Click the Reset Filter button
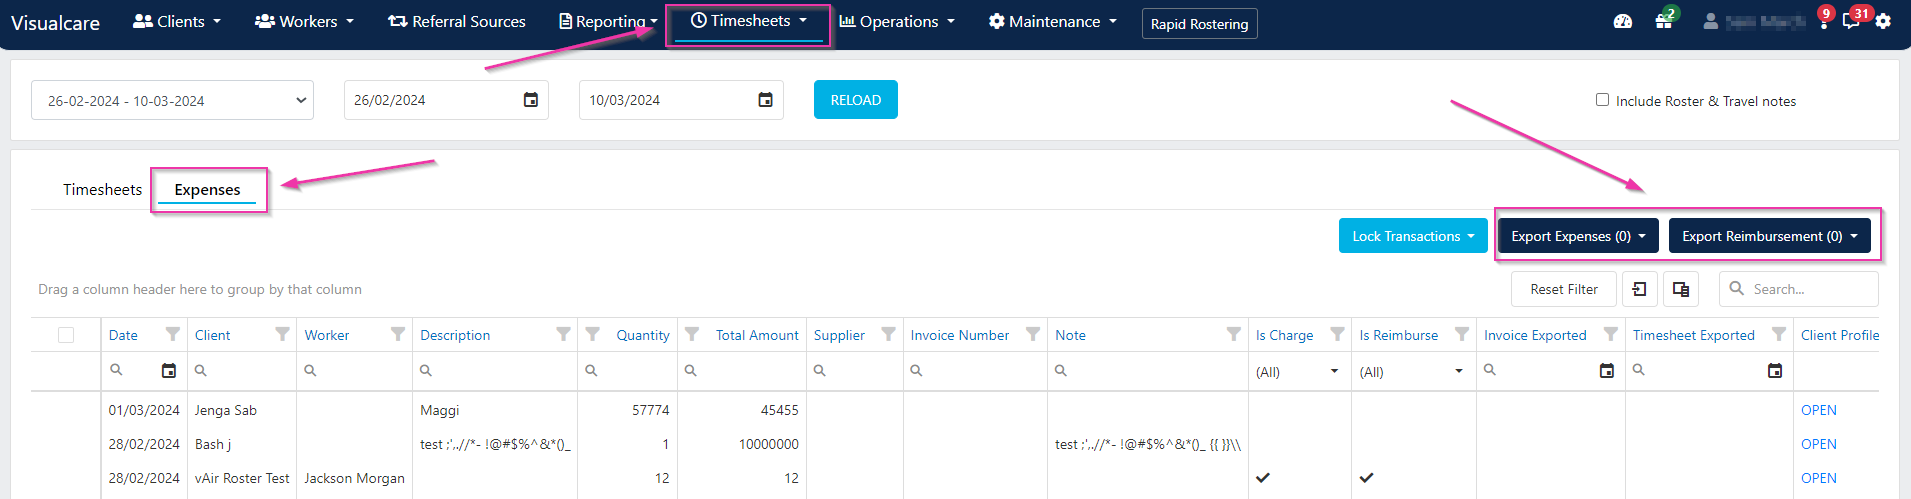Screen dimensions: 1911x499 [1564, 289]
